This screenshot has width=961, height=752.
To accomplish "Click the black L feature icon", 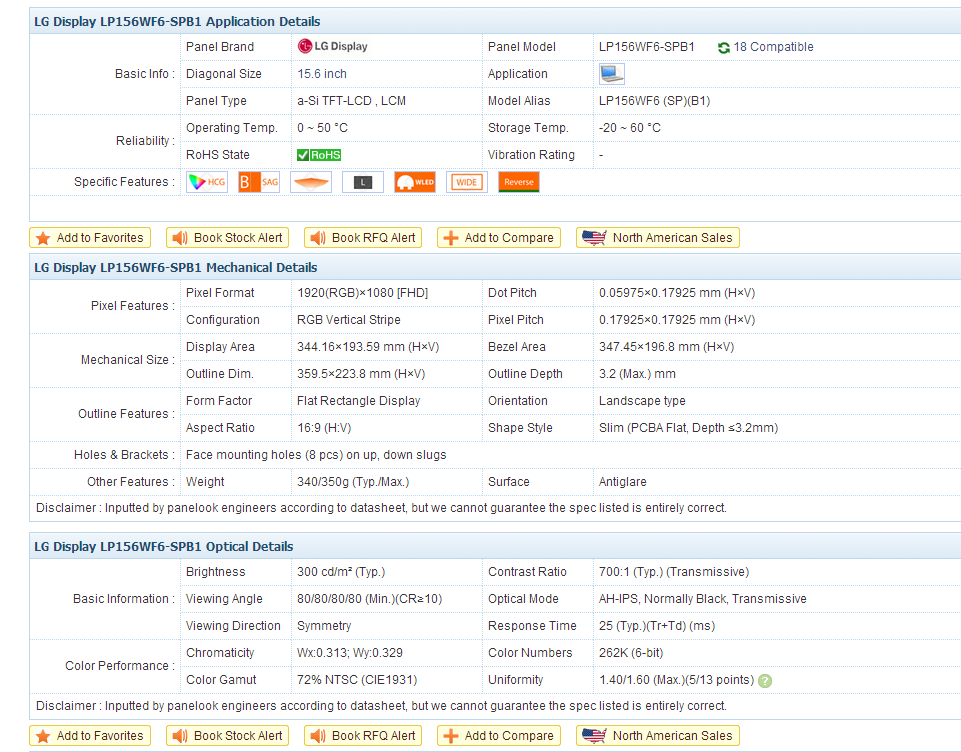I will tap(363, 182).
